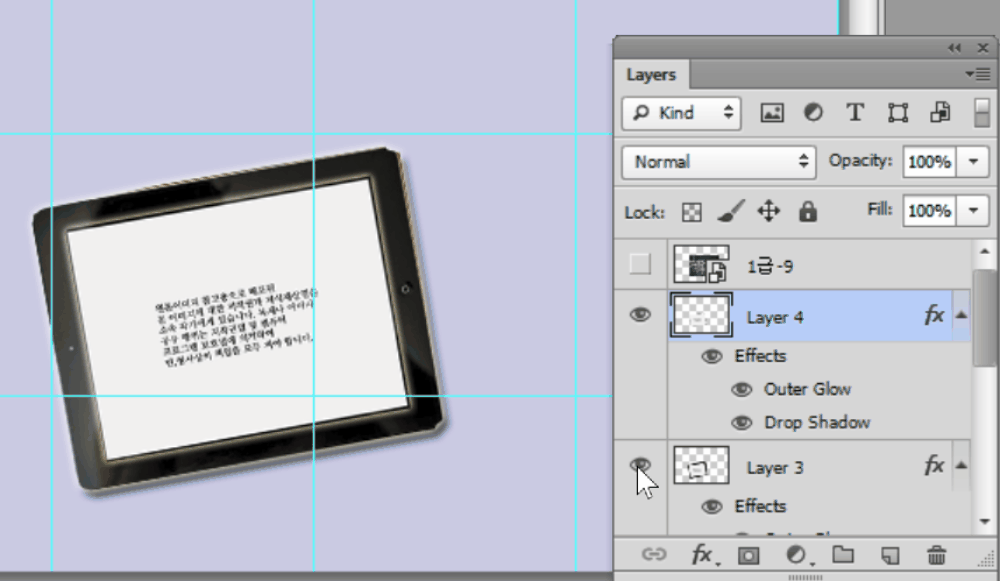The height and width of the screenshot is (581, 1000).
Task: Toggle the layer filtering switch
Action: [x=982, y=114]
